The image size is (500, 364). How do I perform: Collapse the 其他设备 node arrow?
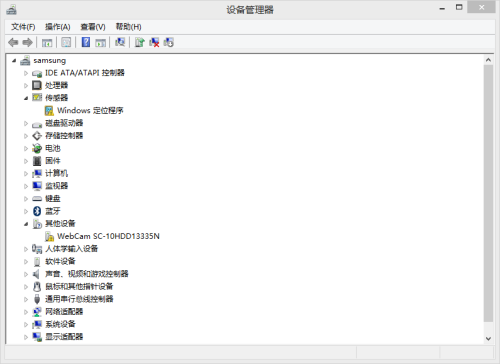point(26,224)
